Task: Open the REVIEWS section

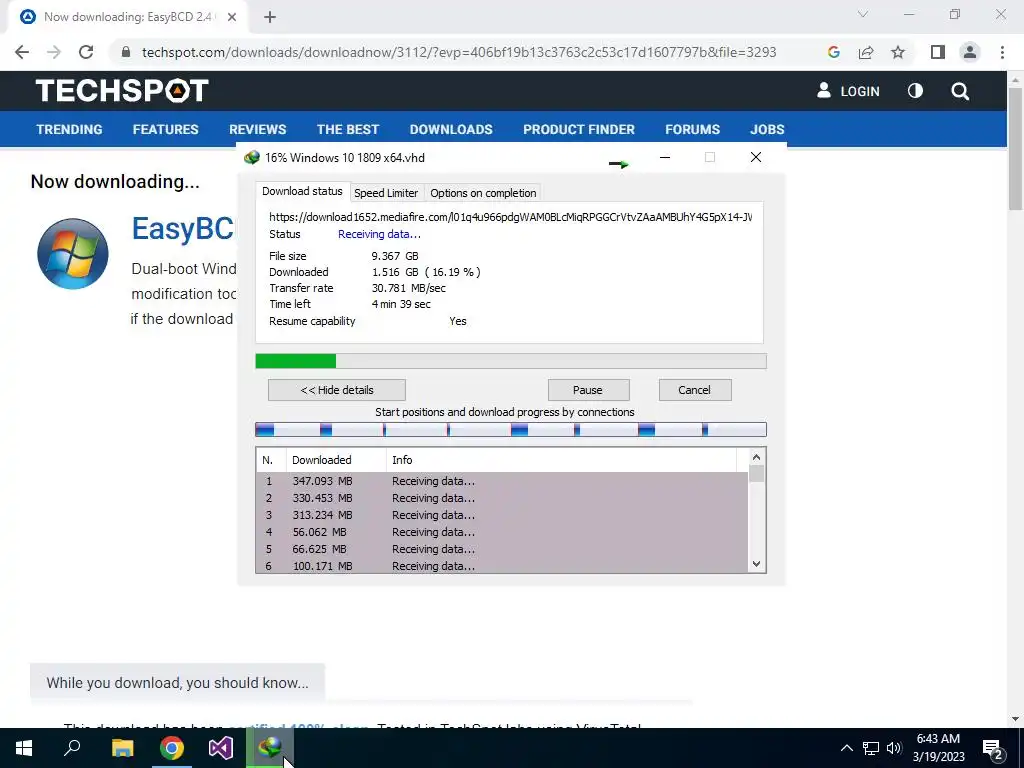Action: 257,129
